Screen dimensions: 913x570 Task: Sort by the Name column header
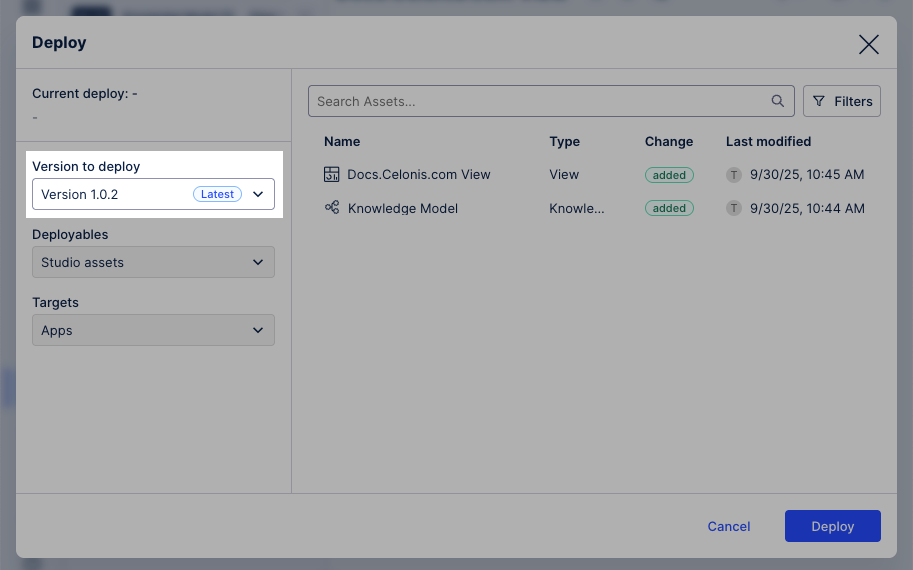(342, 141)
